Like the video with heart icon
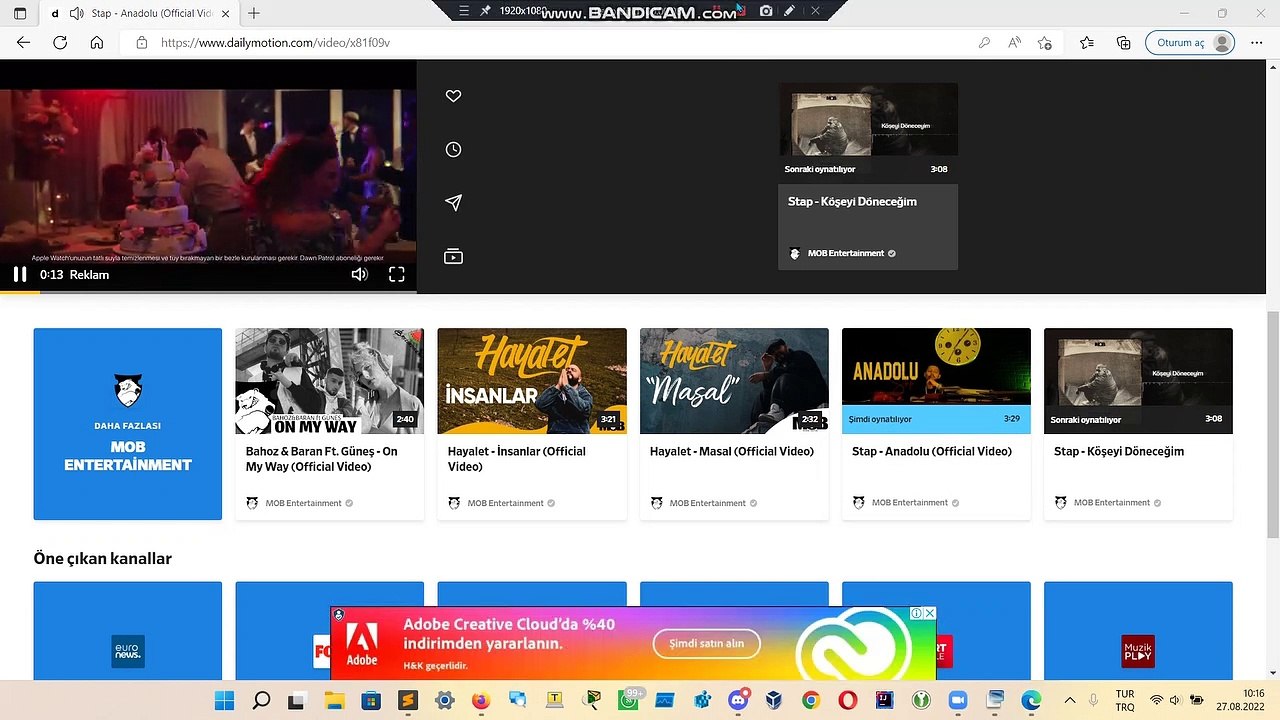1280x720 pixels. pyautogui.click(x=453, y=96)
